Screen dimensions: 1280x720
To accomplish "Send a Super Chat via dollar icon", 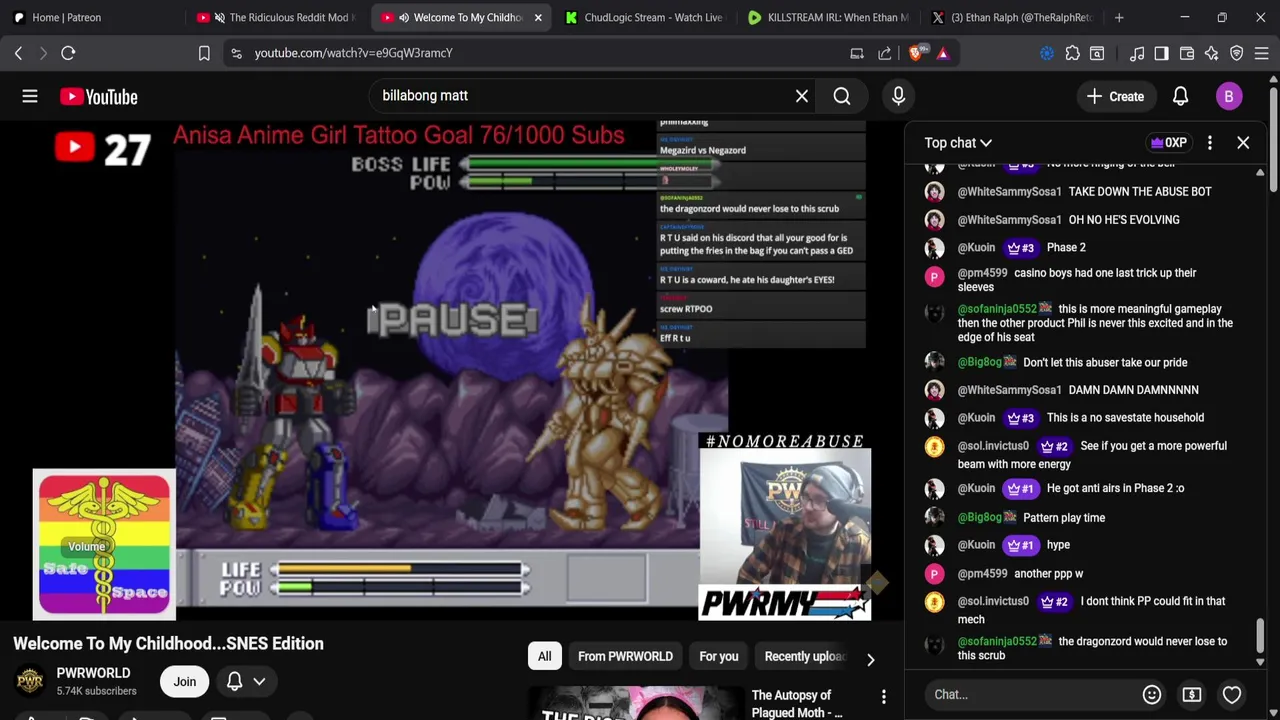I will [1192, 694].
